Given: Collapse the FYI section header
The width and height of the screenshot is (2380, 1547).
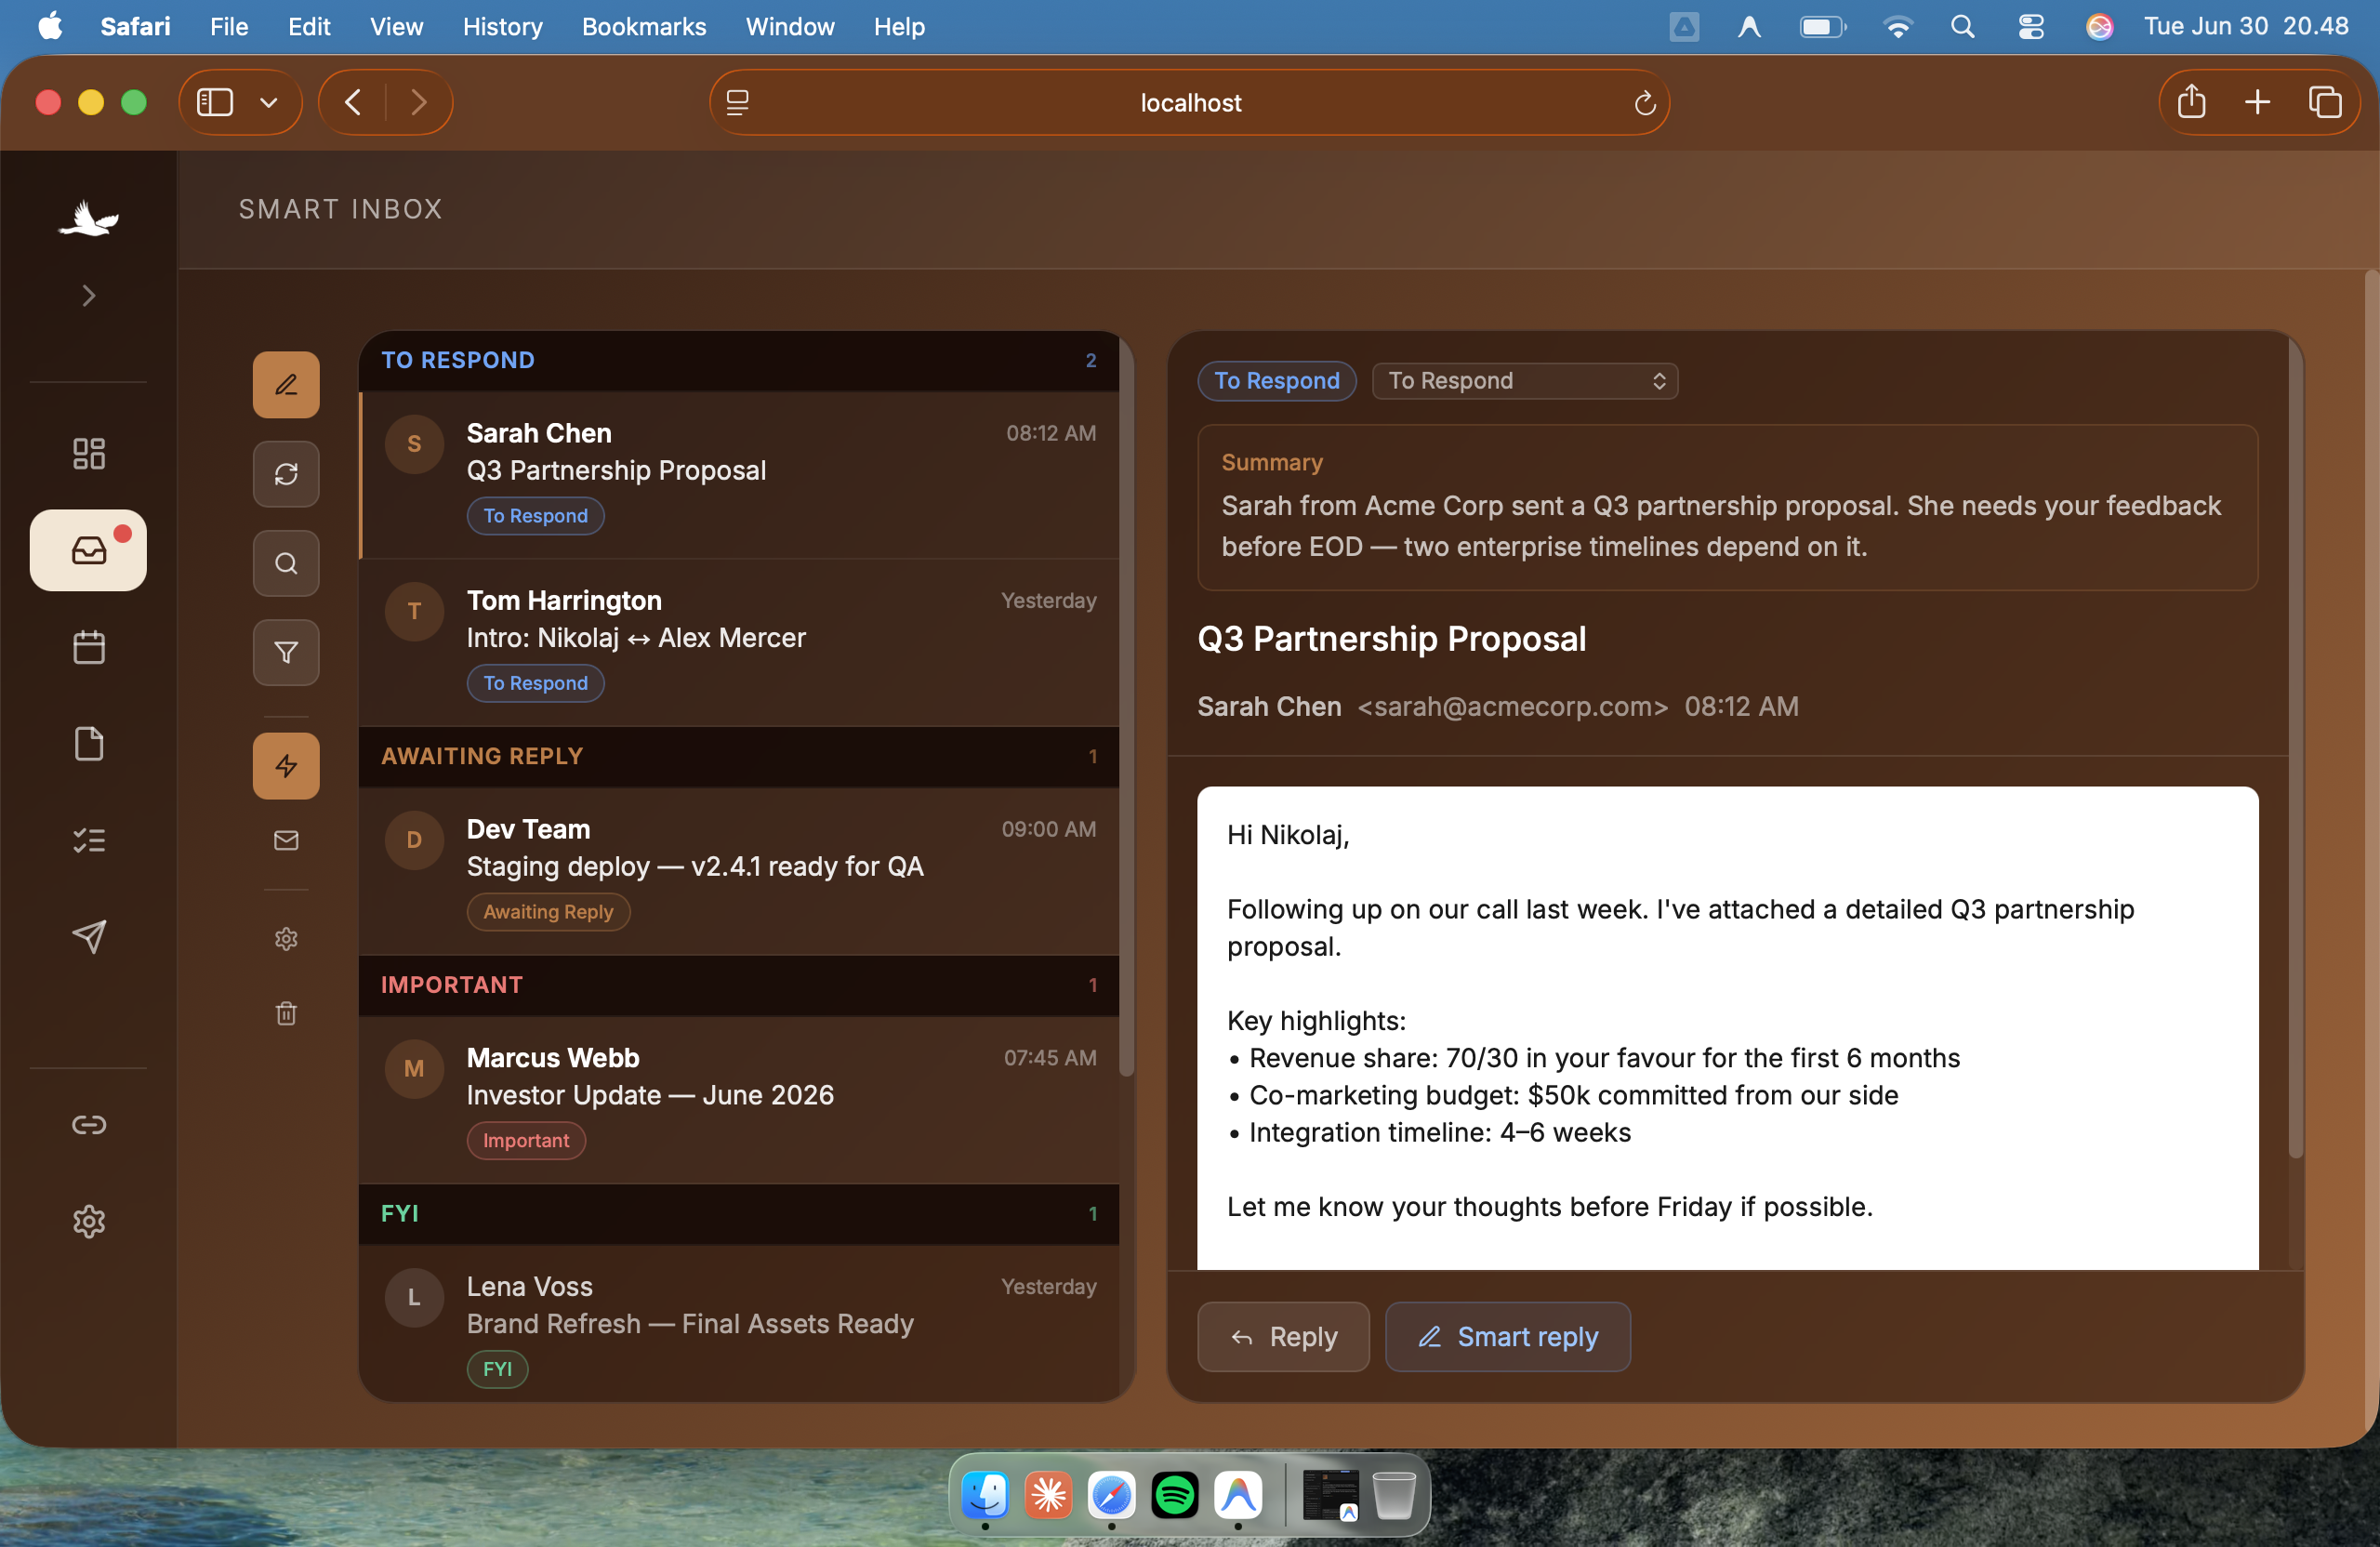Looking at the screenshot, I should click(739, 1213).
